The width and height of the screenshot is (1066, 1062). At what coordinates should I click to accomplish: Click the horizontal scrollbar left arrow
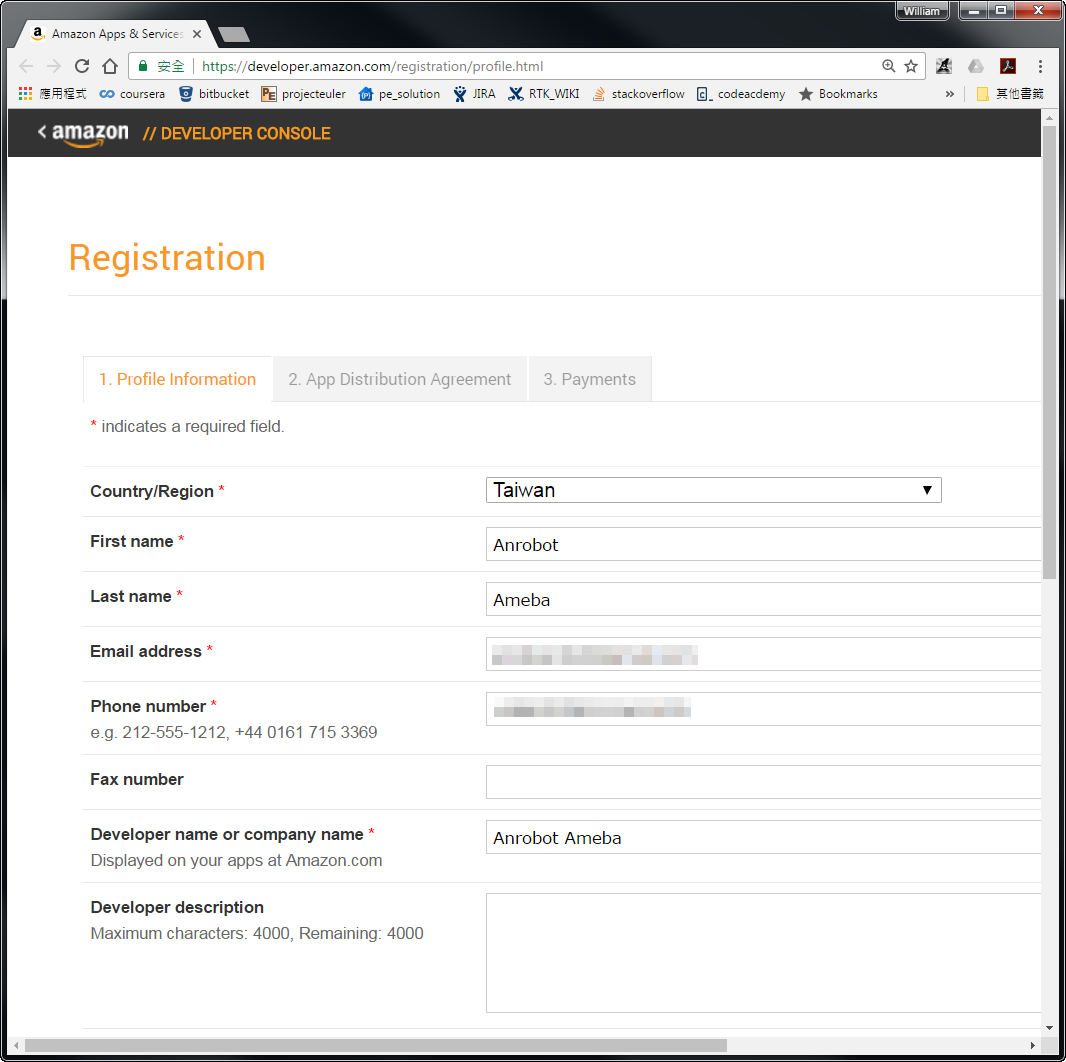[16, 1045]
